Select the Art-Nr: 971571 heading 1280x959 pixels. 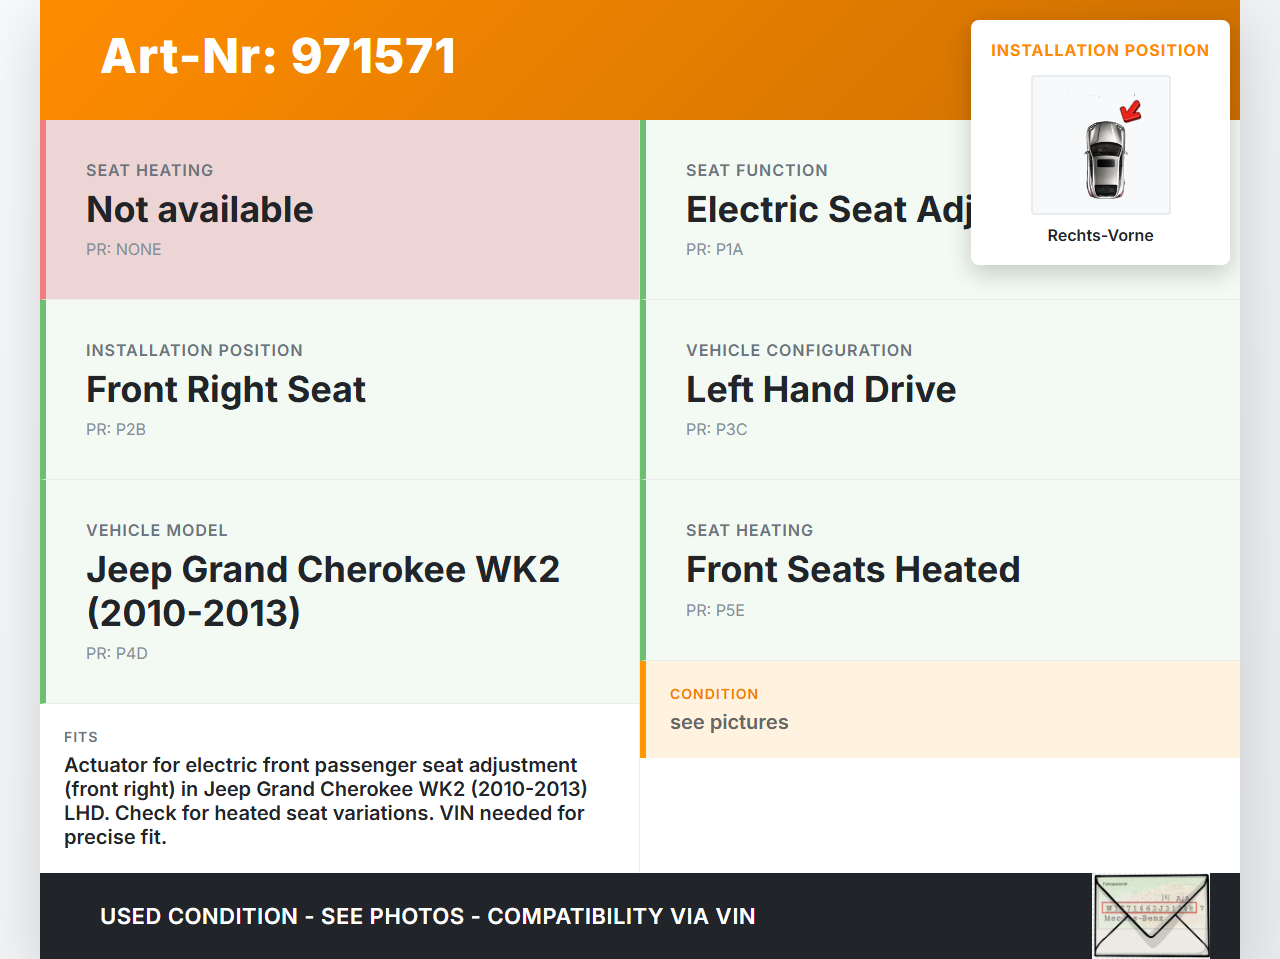pos(278,56)
